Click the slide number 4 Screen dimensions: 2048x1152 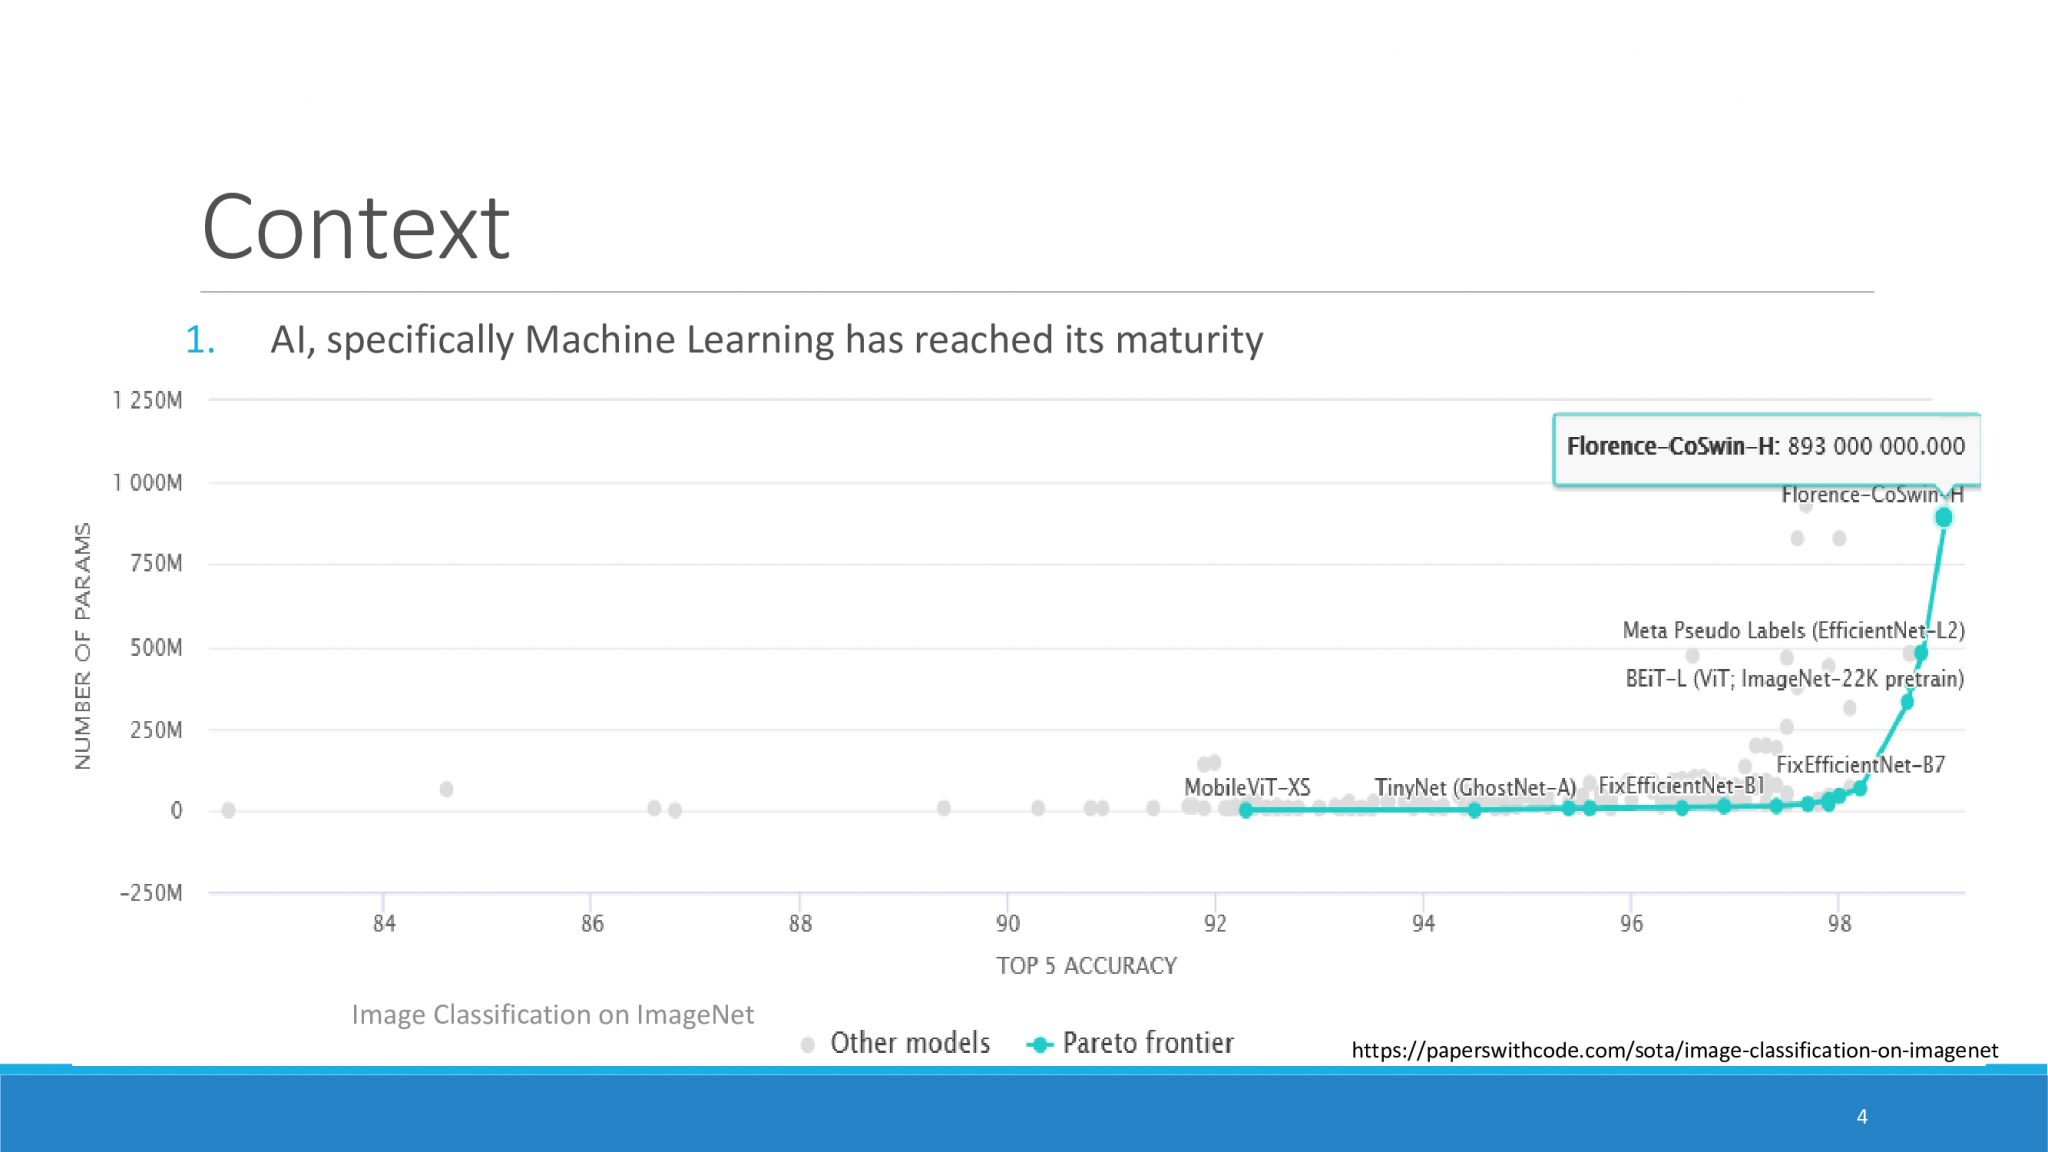click(1862, 1117)
